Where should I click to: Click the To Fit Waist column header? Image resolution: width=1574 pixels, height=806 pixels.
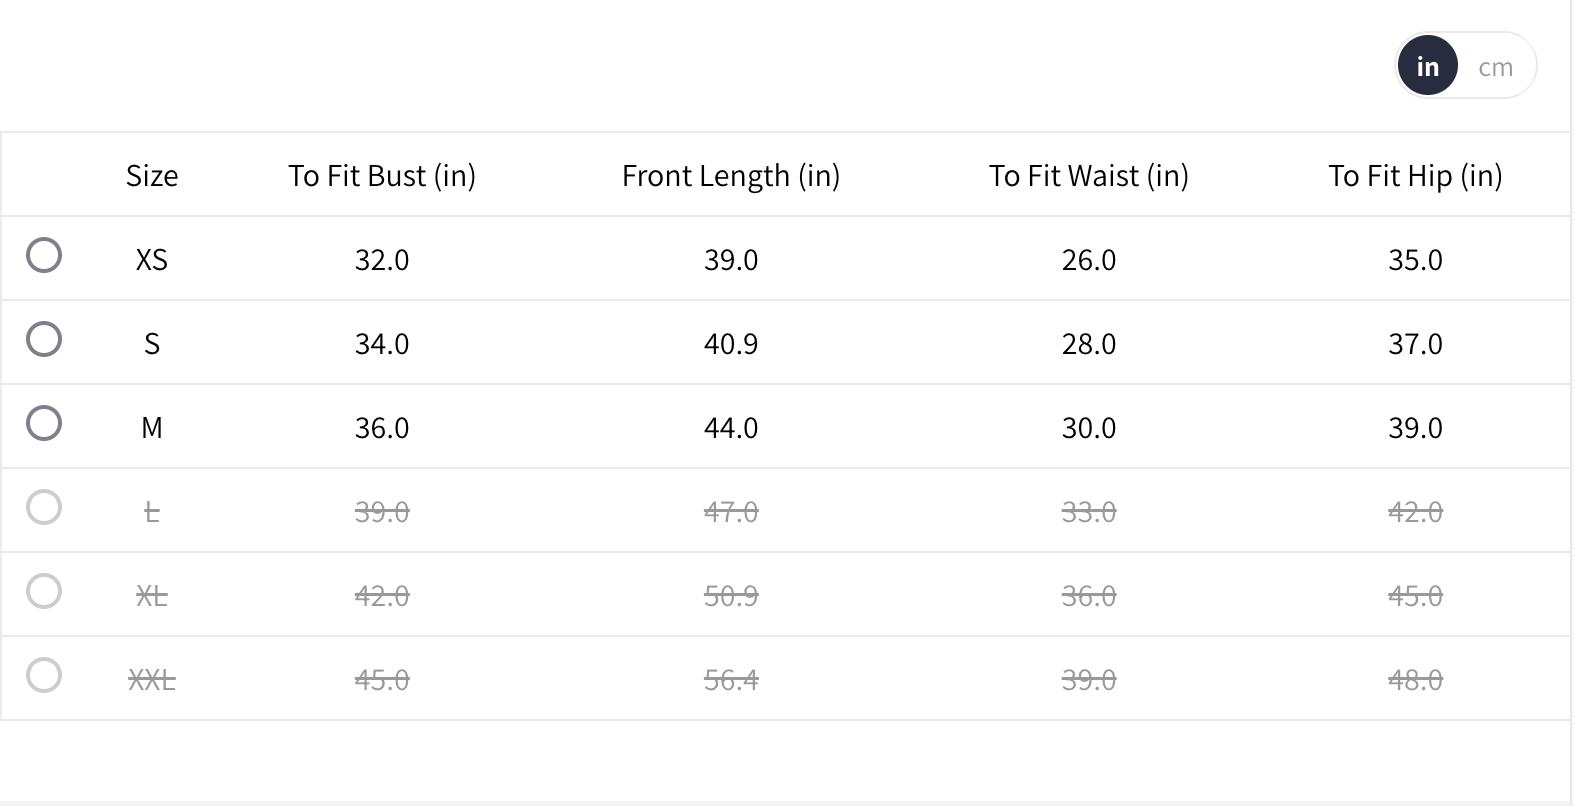[x=1089, y=176]
